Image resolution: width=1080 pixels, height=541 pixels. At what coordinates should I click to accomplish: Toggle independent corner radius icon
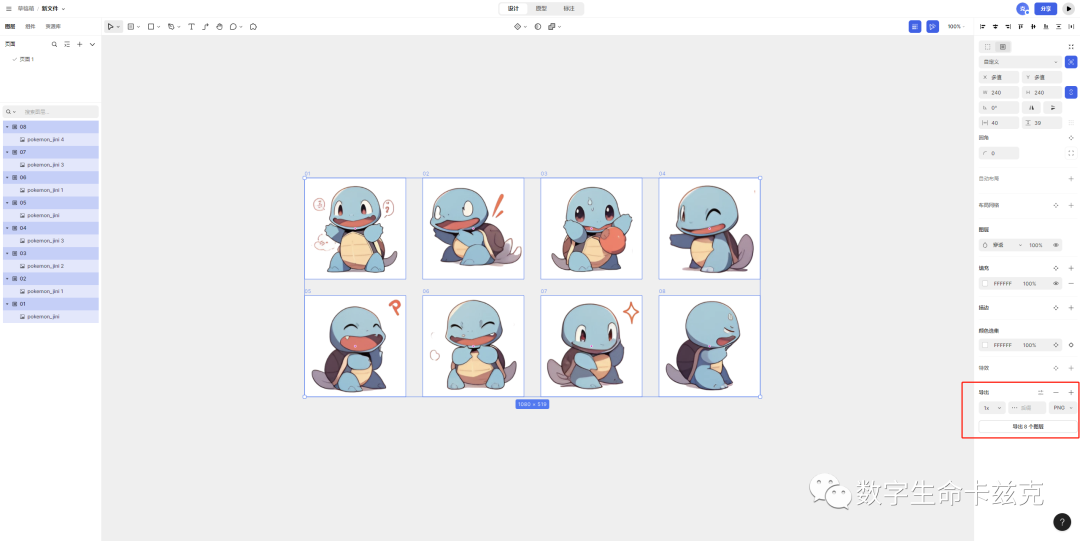click(x=1071, y=153)
